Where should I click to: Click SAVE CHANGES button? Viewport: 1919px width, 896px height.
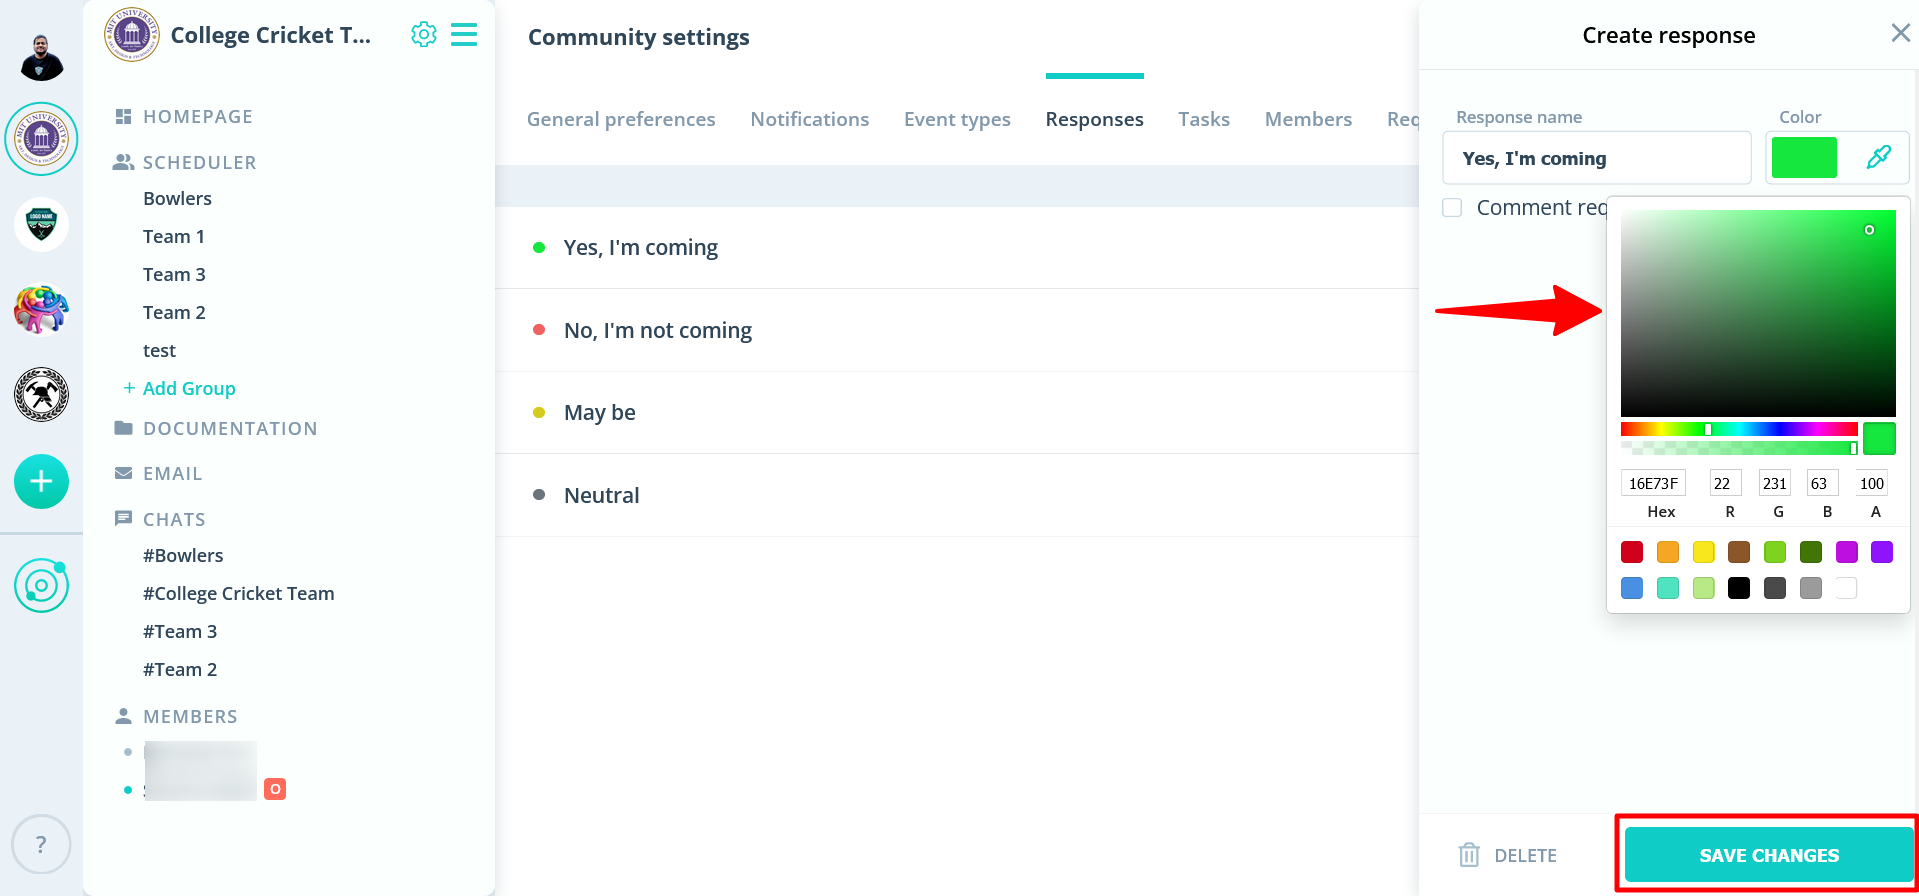(1769, 855)
